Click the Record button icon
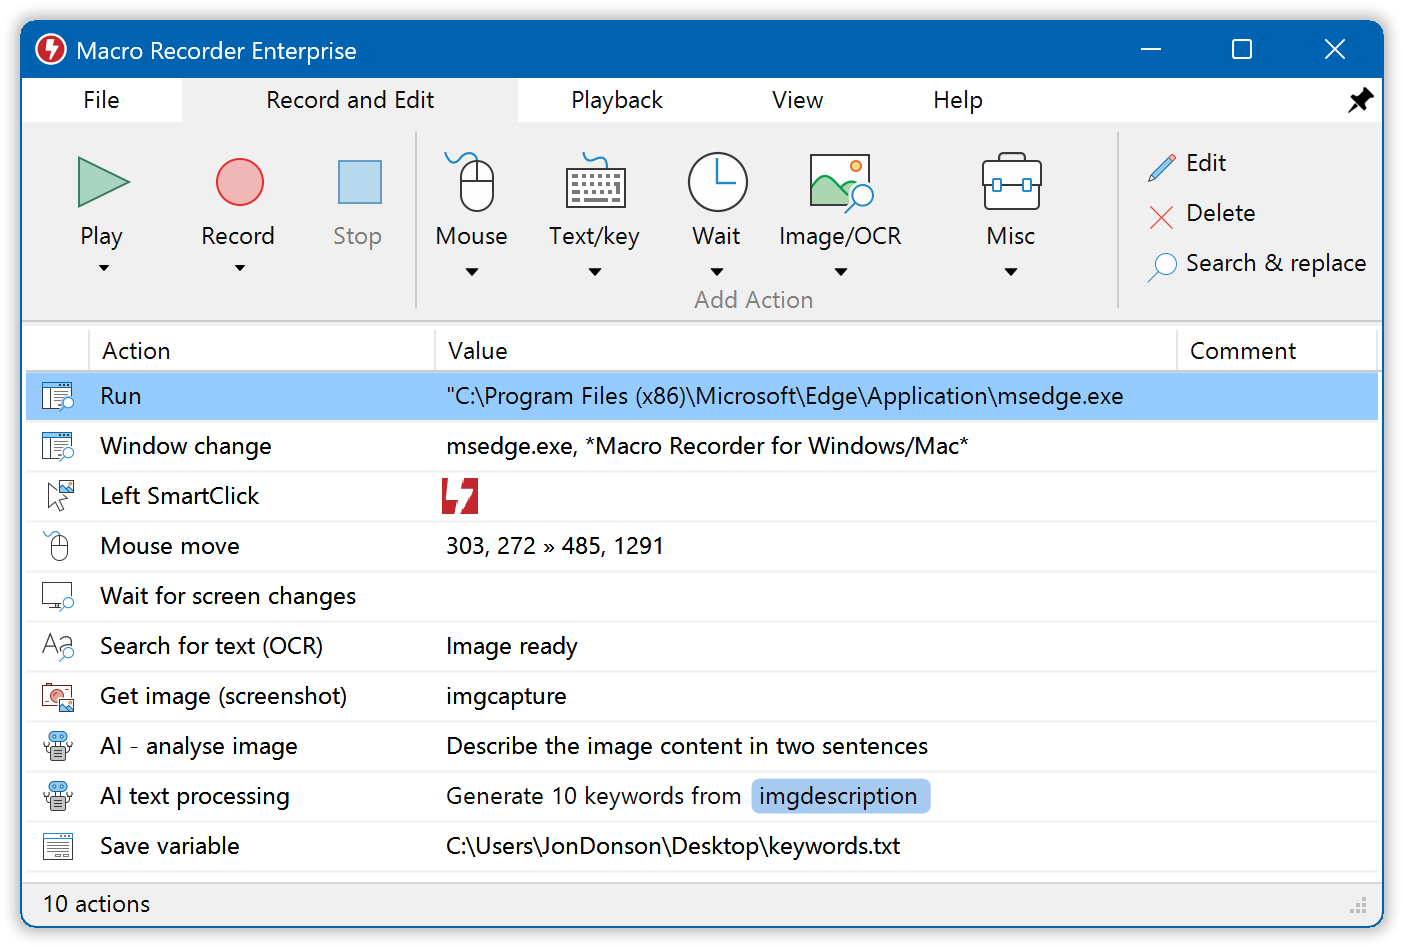Screen dimensions: 1404x948 238,183
